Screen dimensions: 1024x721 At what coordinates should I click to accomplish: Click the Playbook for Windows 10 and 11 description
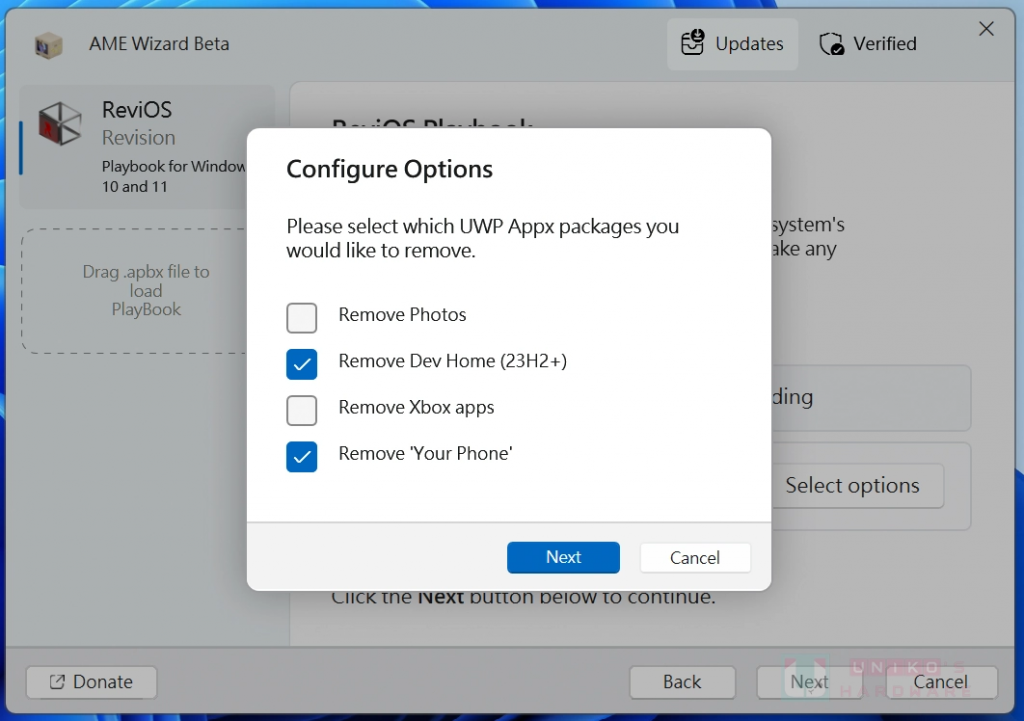[174, 176]
